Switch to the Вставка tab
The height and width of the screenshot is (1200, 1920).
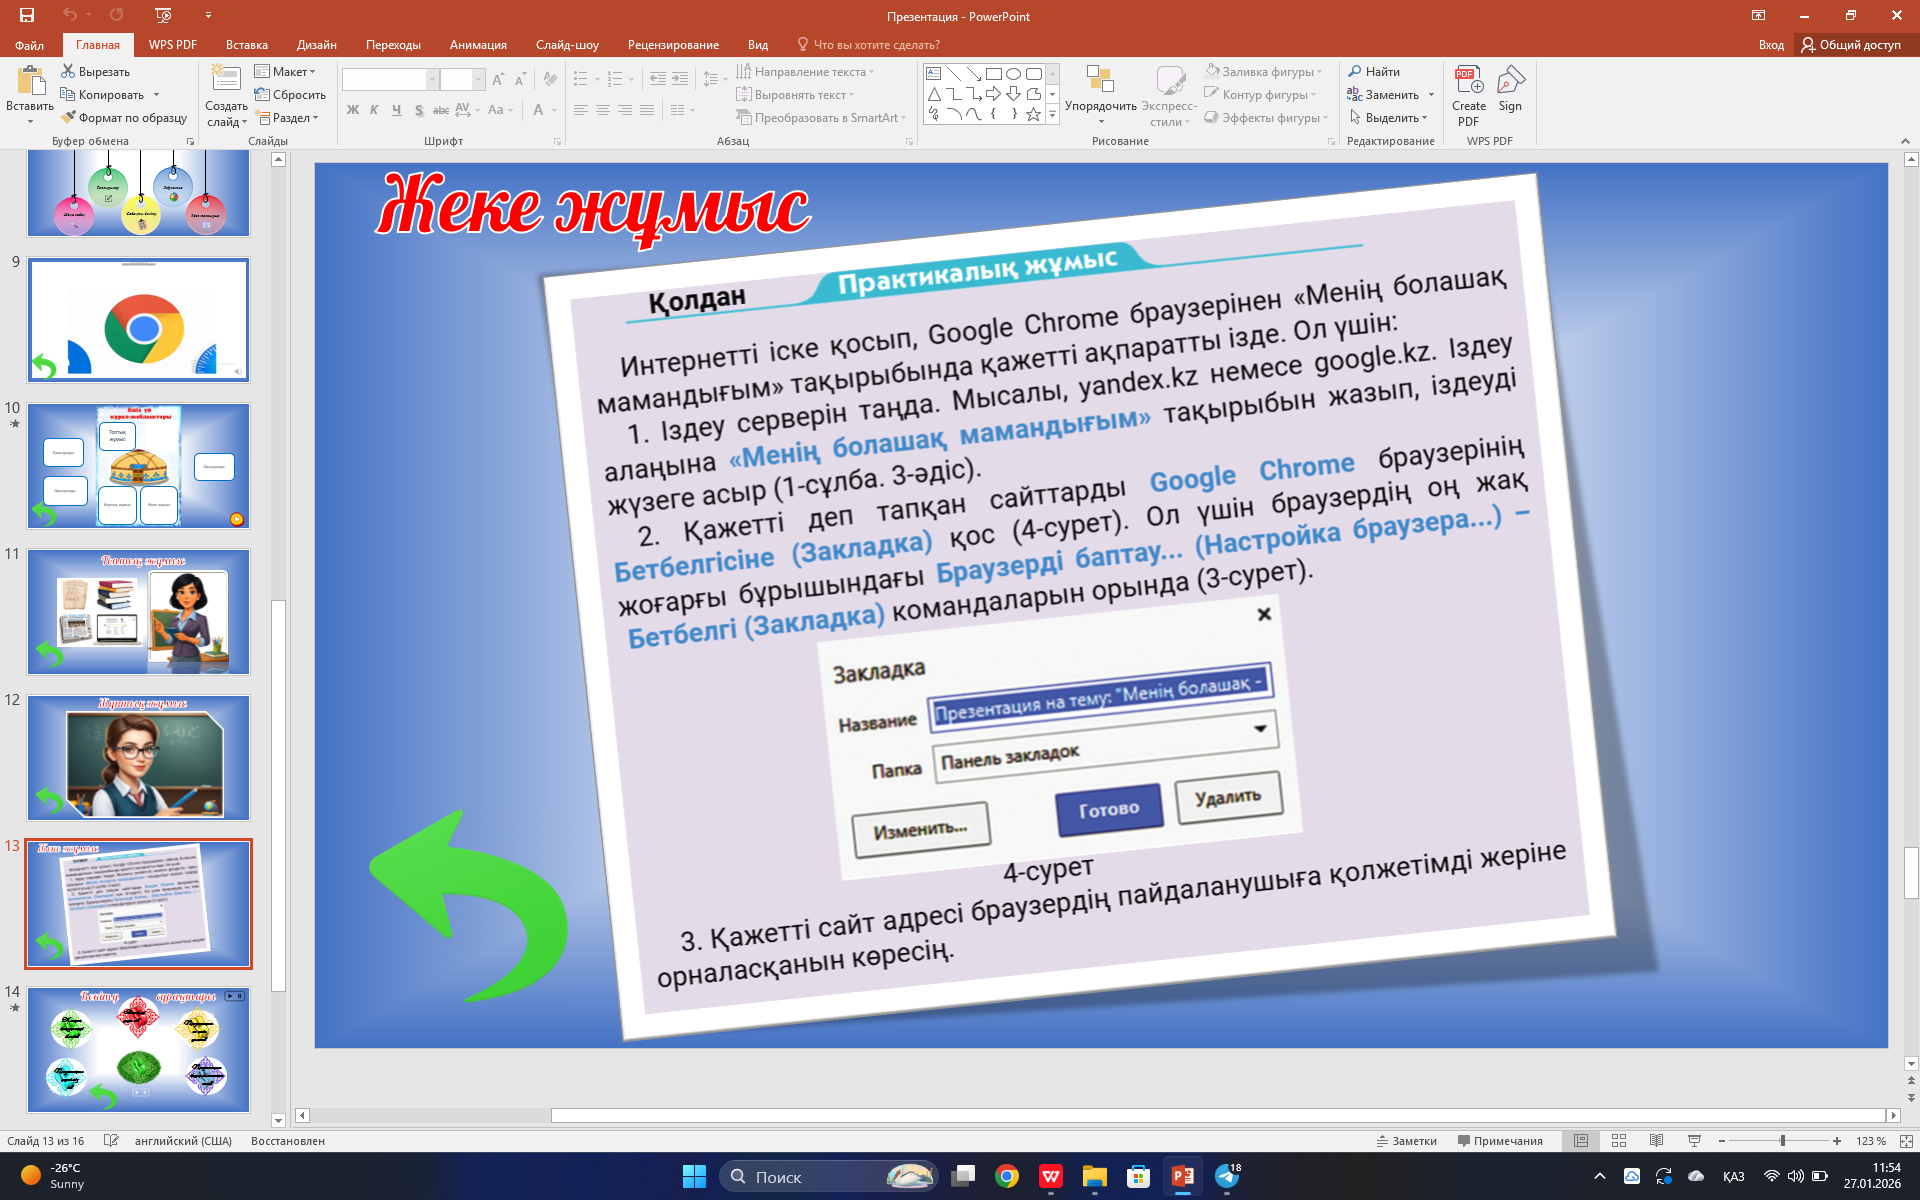tap(246, 45)
